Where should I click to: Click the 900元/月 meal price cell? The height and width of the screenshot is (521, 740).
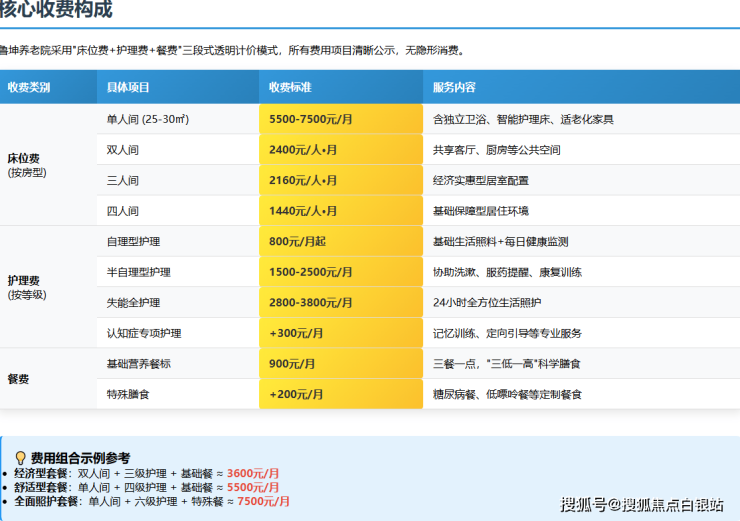tap(292, 364)
